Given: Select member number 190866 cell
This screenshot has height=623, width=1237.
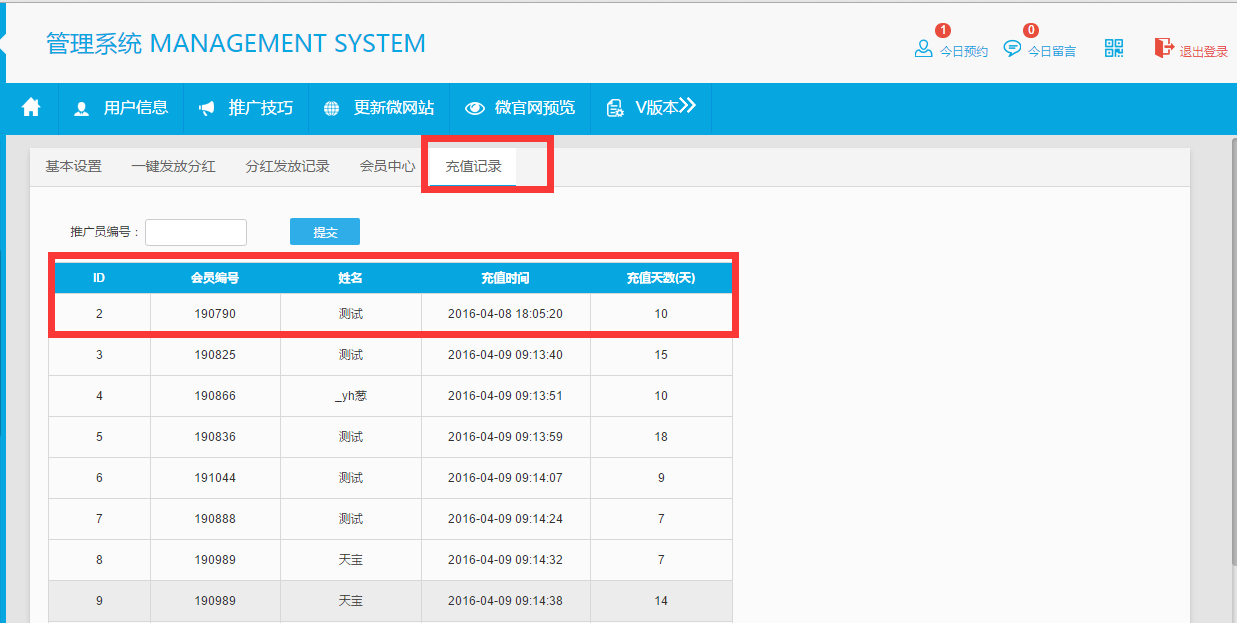Looking at the screenshot, I should 215,396.
